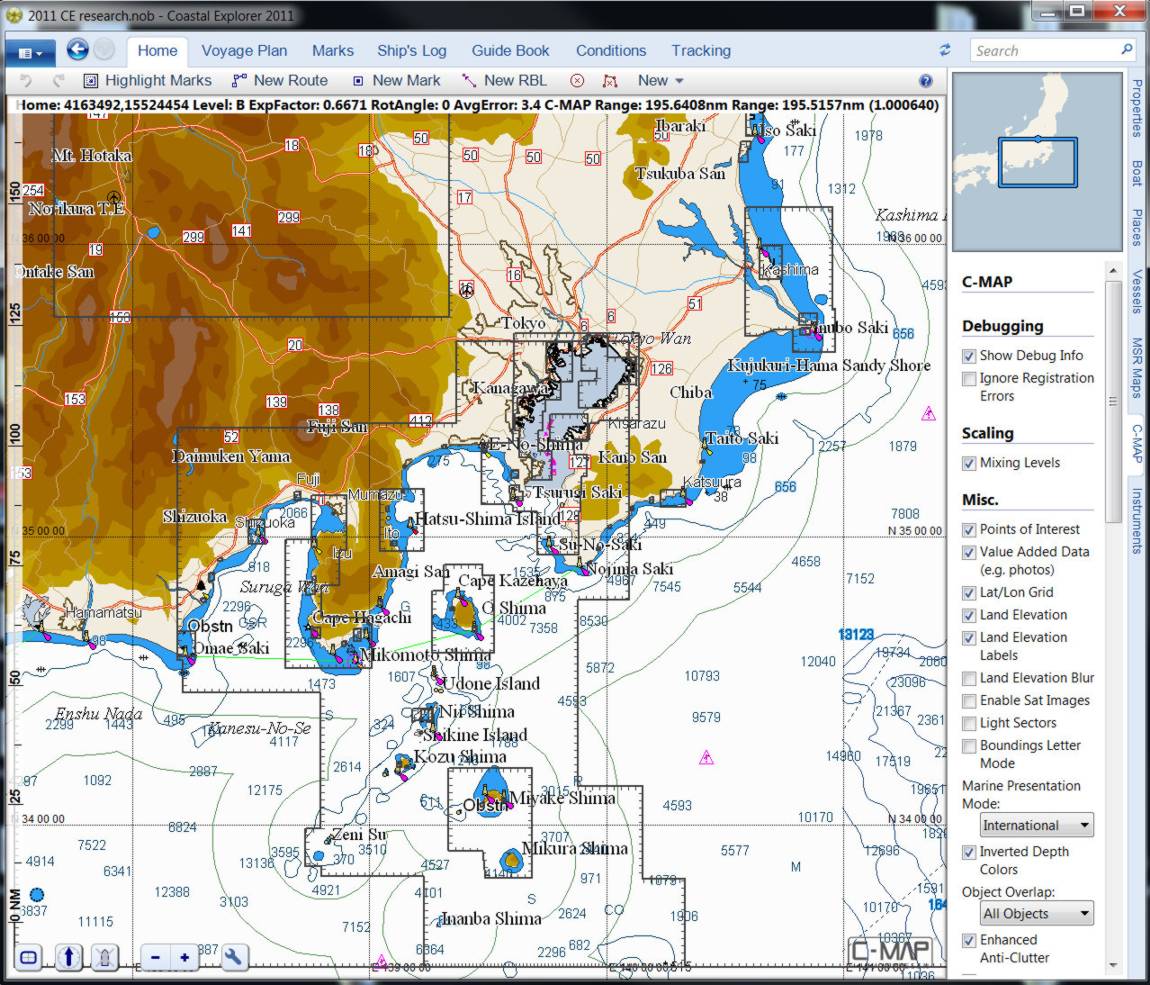
Task: Open the Ship's Log tab
Action: [411, 51]
